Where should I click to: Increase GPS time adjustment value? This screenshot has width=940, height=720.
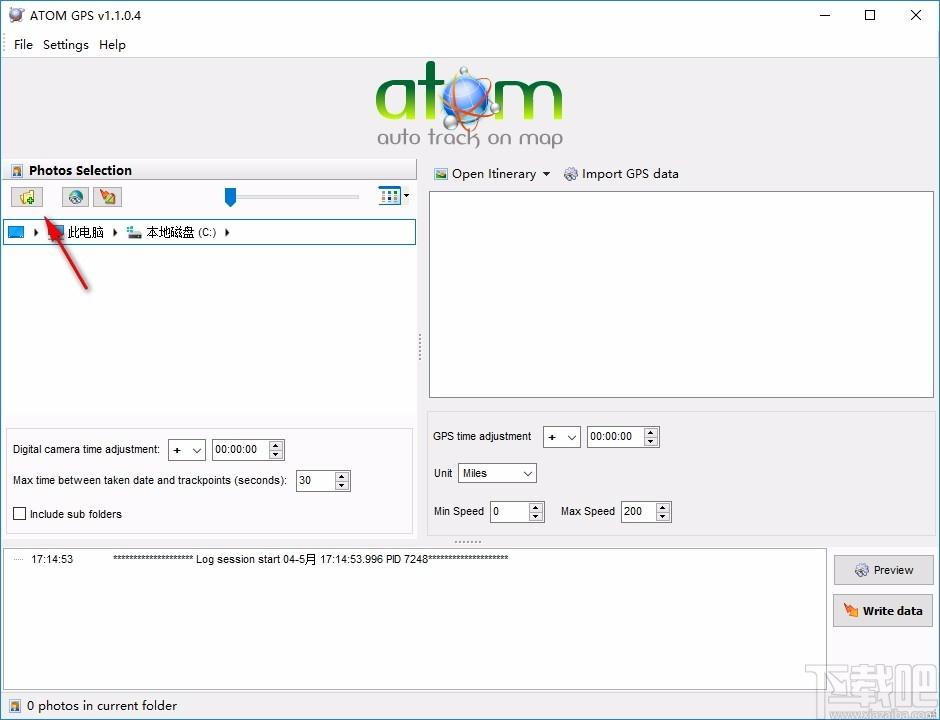coord(651,432)
